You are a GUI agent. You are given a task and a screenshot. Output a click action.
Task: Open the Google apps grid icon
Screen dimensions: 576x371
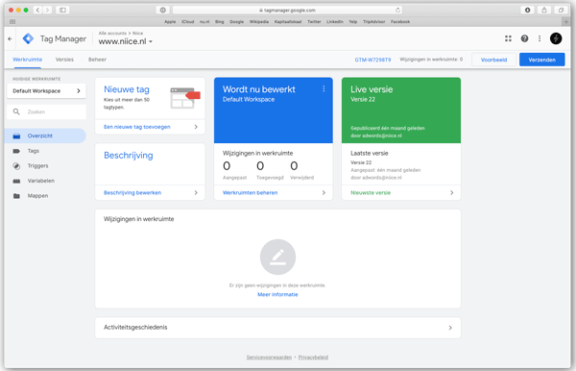[x=508, y=38]
